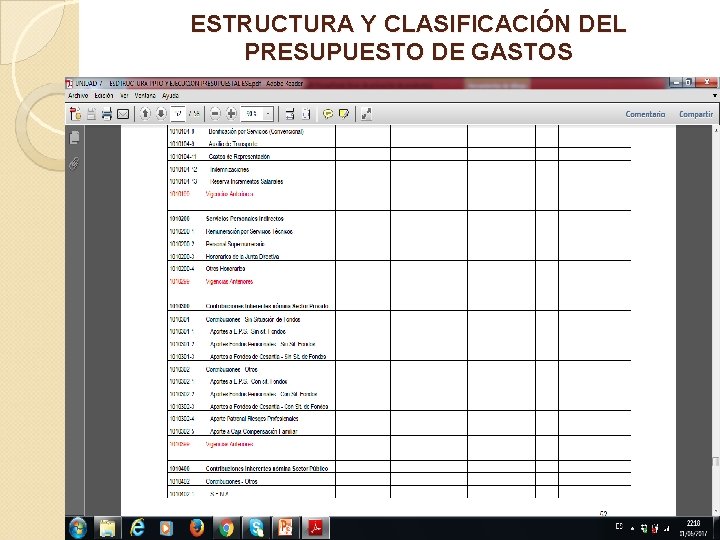Image resolution: width=720 pixels, height=540 pixels.
Task: Click the vertical scrollbar of the PDF
Action: pyautogui.click(x=716, y=321)
